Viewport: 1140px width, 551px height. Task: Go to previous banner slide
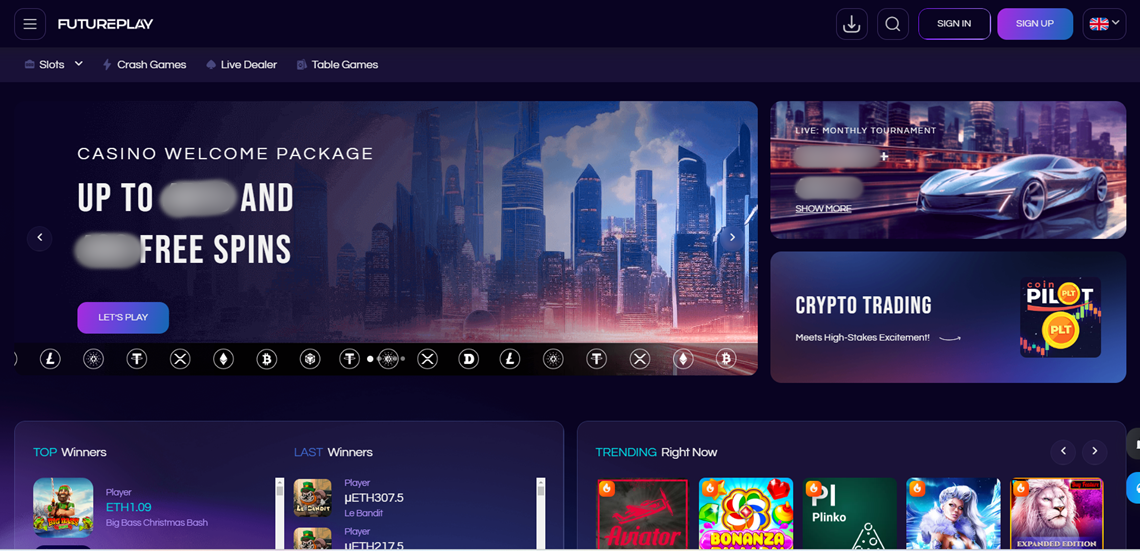pyautogui.click(x=40, y=238)
